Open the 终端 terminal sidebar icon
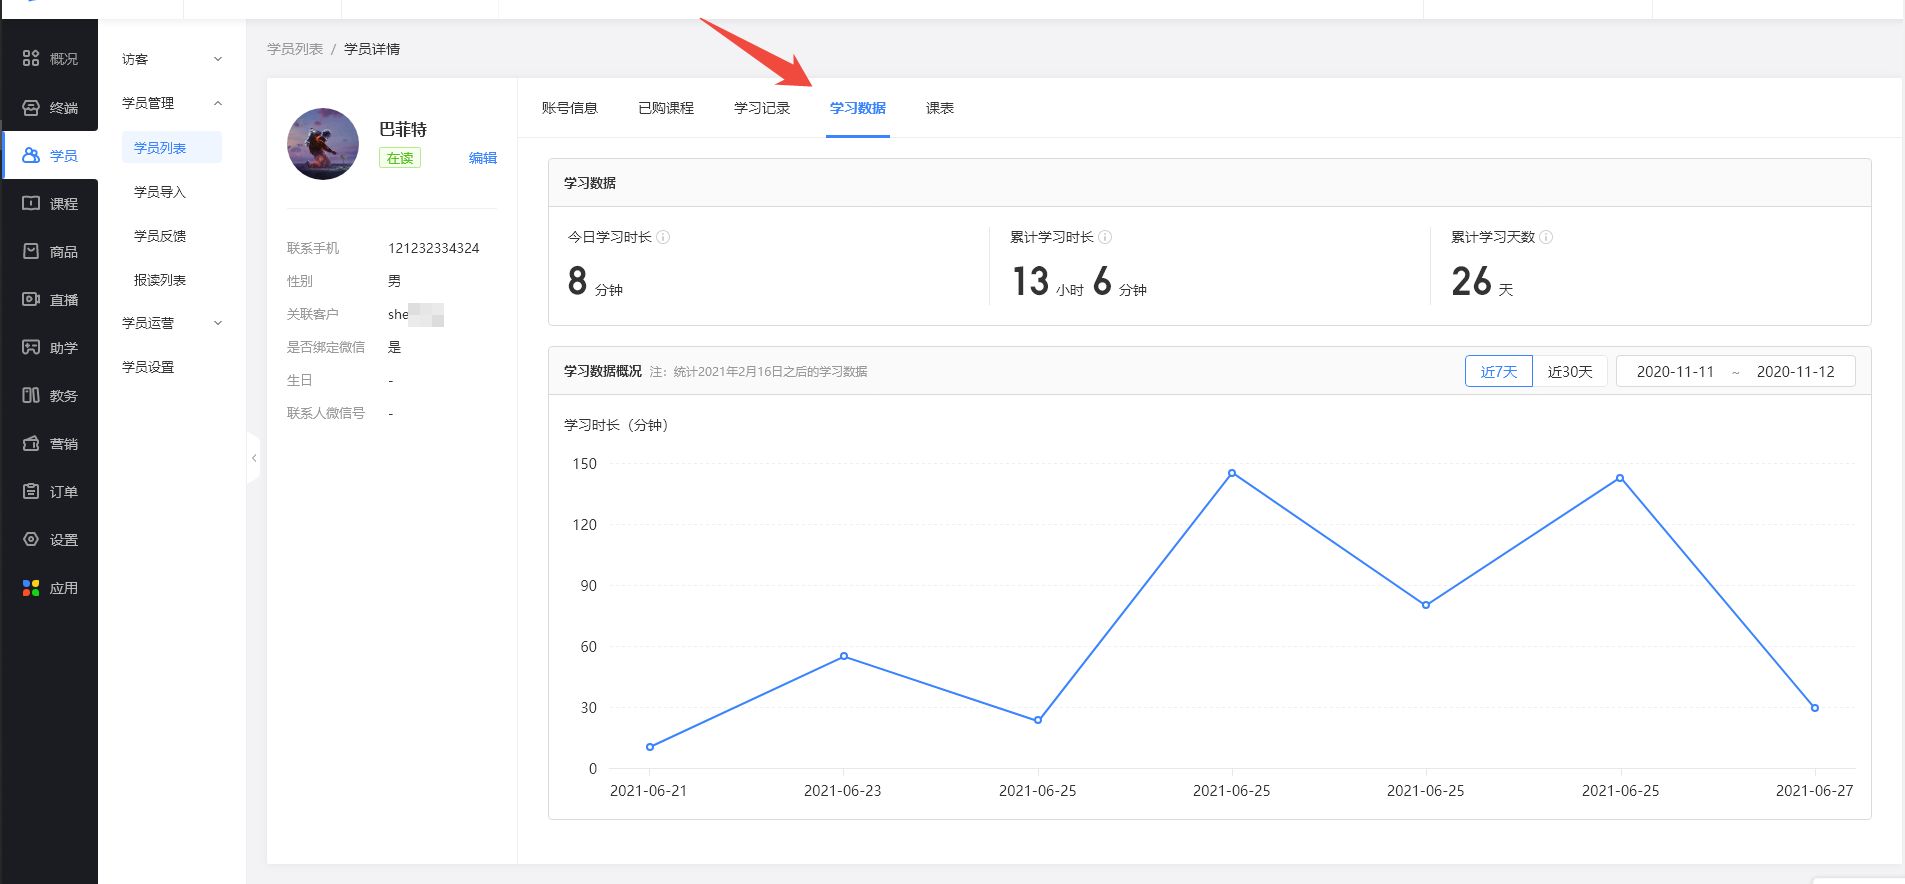Screen dimensions: 1905x884 [x=31, y=108]
